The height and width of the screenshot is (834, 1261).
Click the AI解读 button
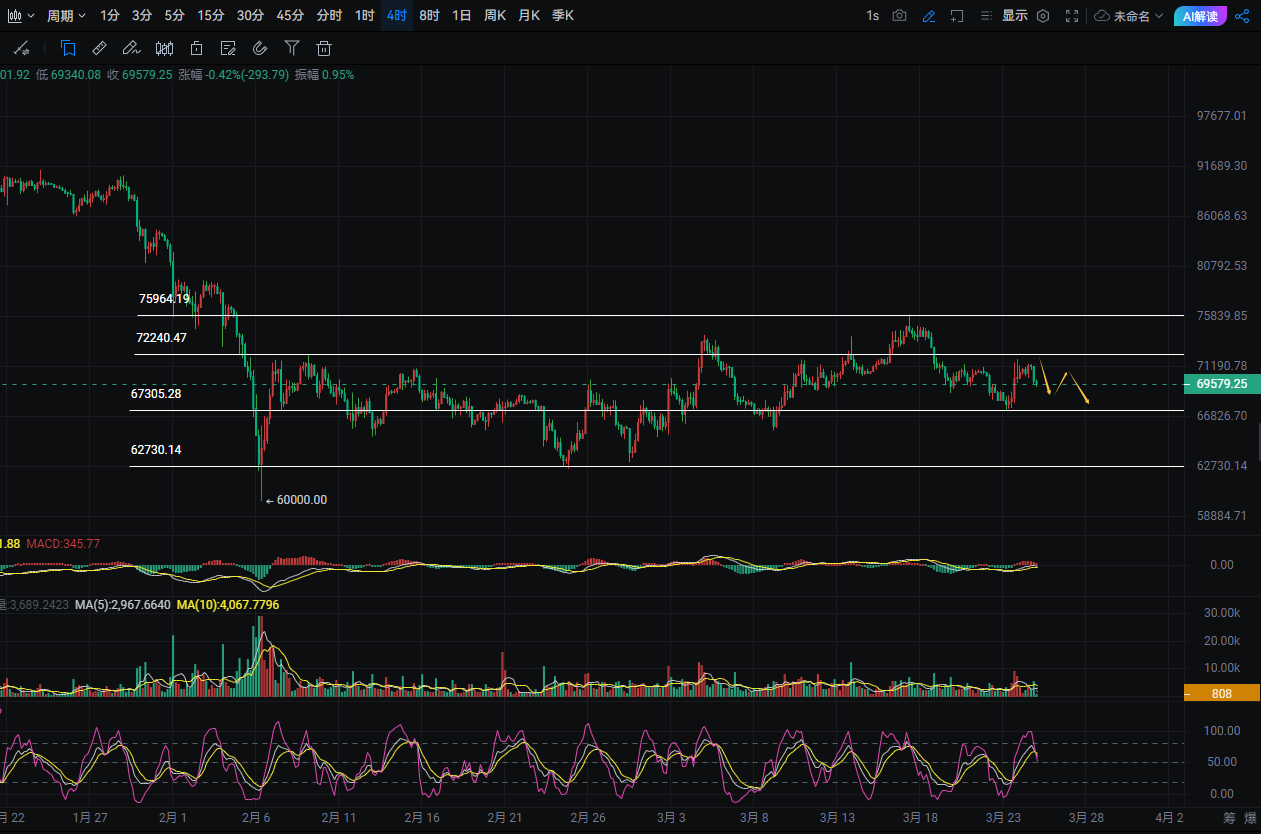[x=1200, y=16]
